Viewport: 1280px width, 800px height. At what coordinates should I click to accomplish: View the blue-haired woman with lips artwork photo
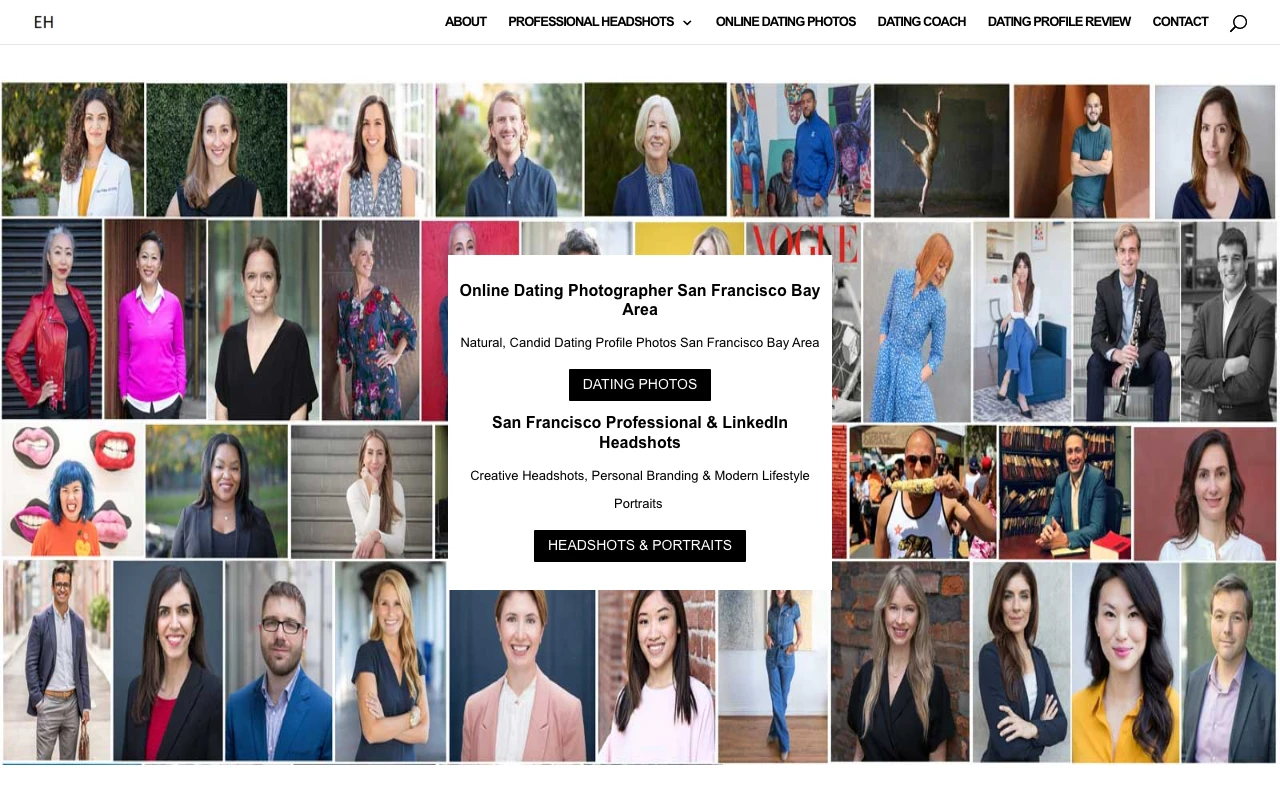[73, 490]
